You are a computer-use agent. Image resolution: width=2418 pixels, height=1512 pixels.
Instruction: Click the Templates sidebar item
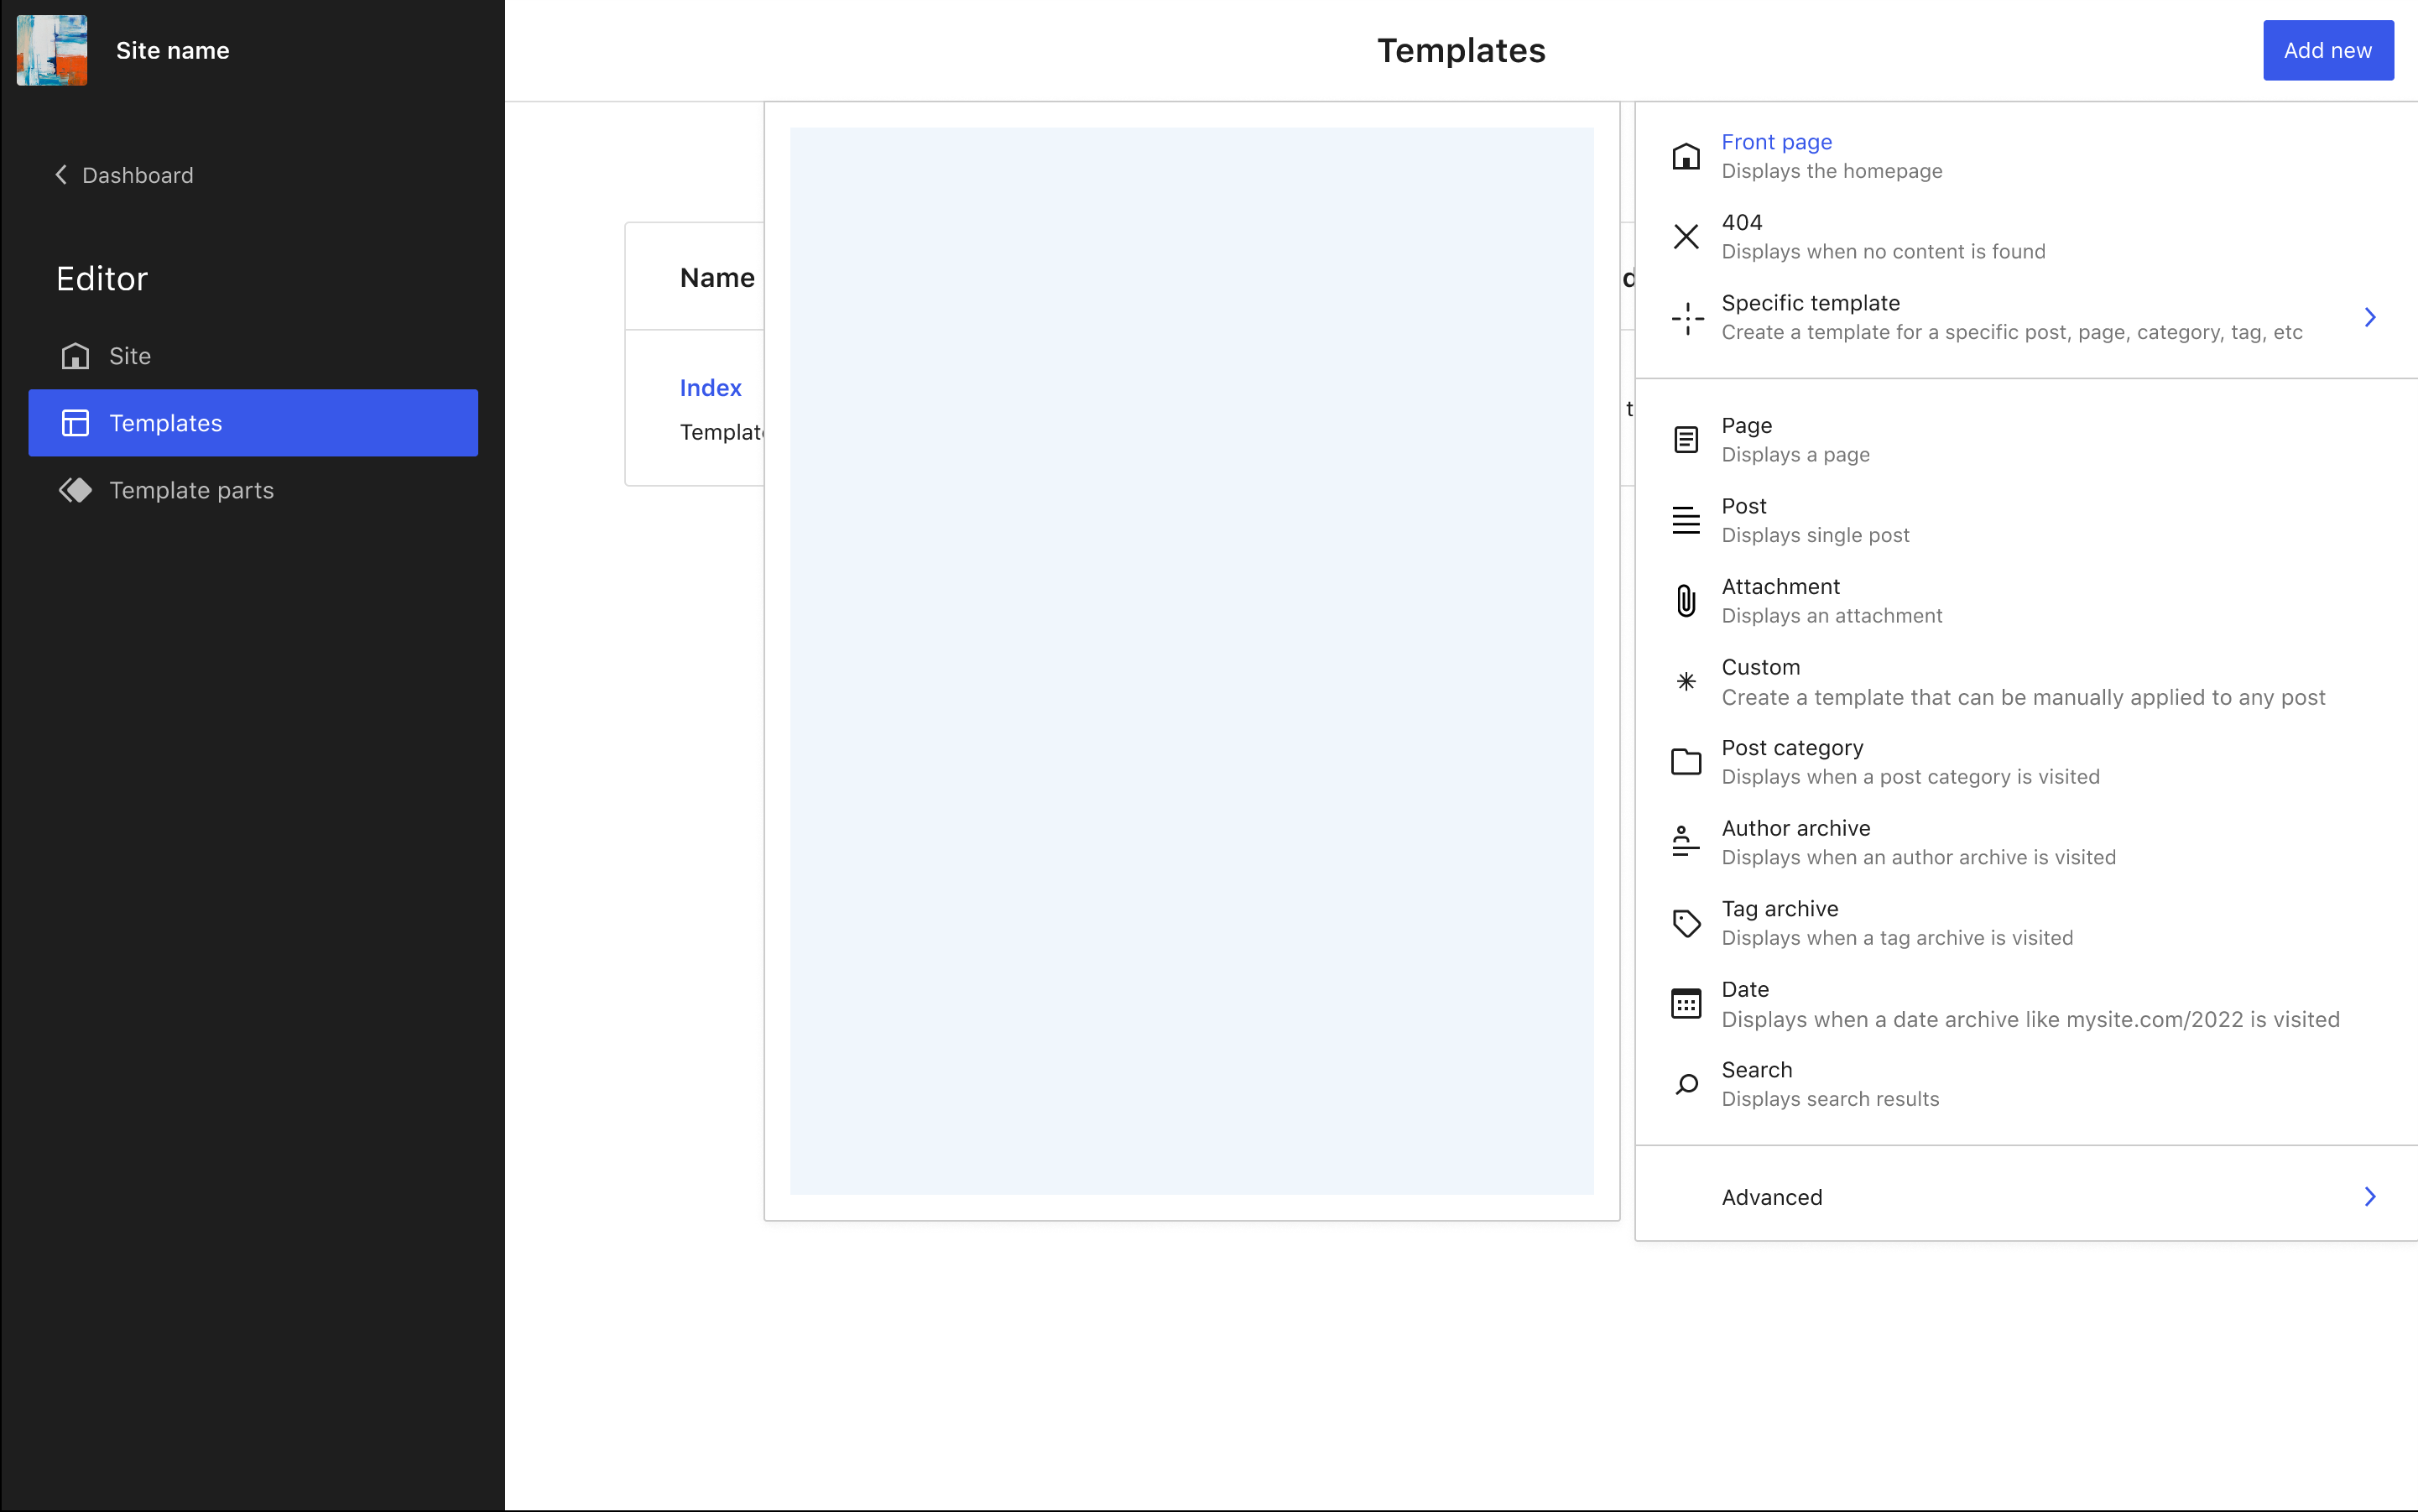click(253, 421)
